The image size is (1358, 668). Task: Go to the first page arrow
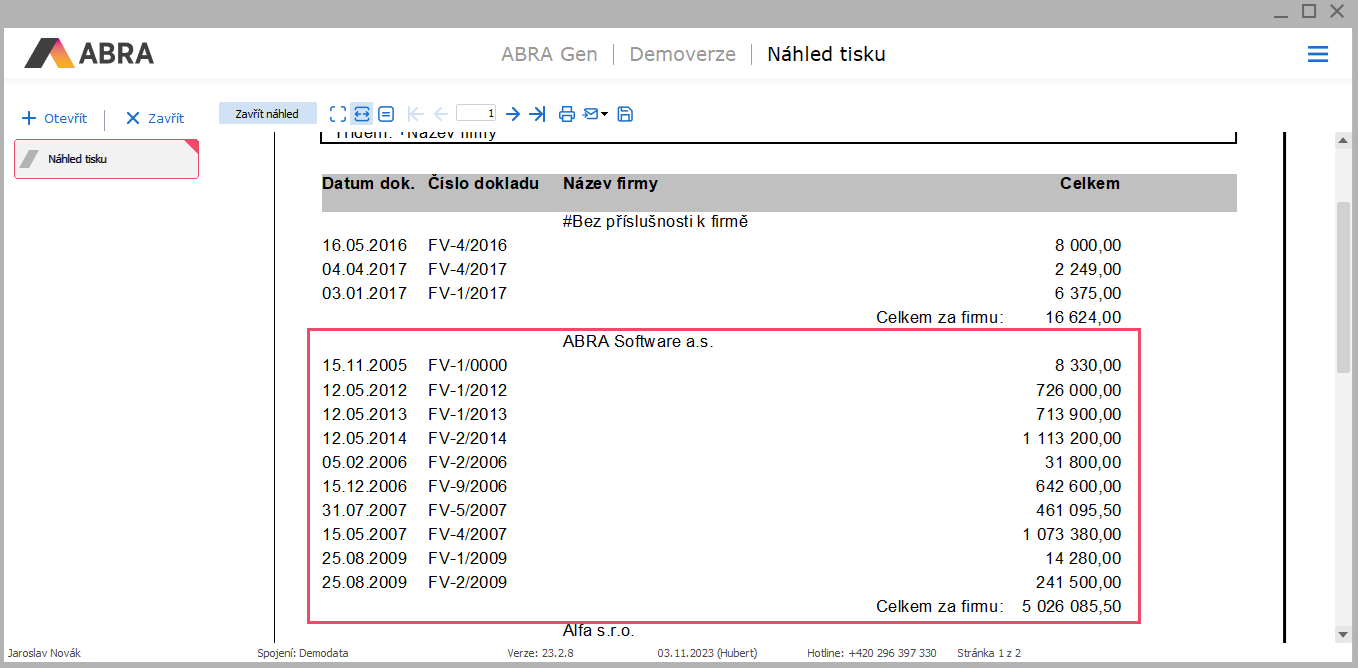click(x=416, y=114)
